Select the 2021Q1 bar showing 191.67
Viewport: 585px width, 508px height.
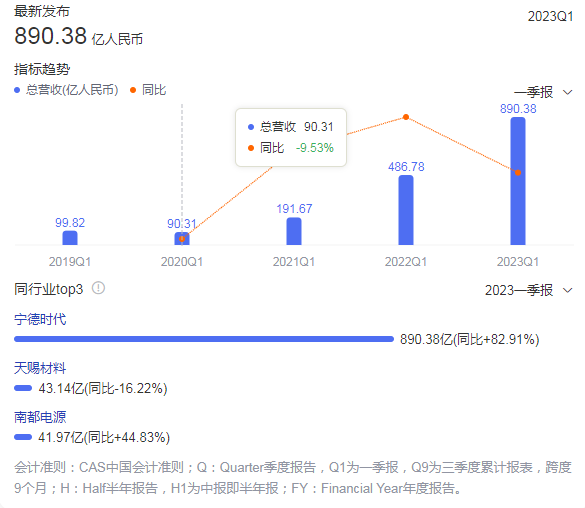[294, 231]
